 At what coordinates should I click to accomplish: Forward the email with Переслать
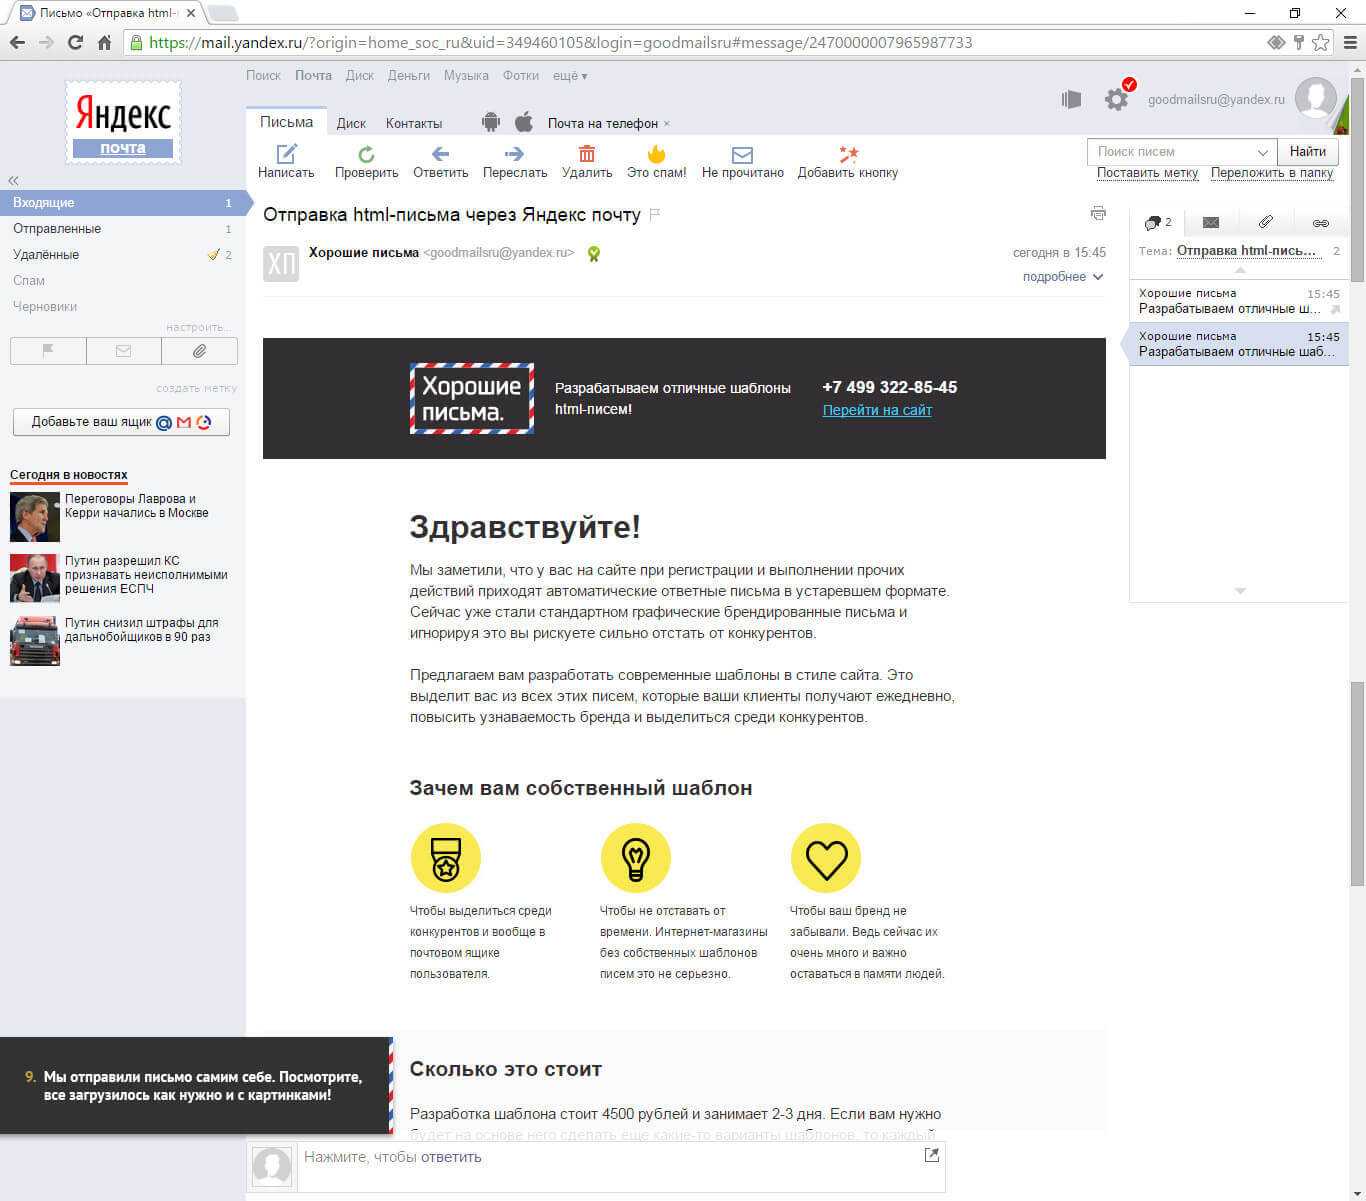click(514, 154)
